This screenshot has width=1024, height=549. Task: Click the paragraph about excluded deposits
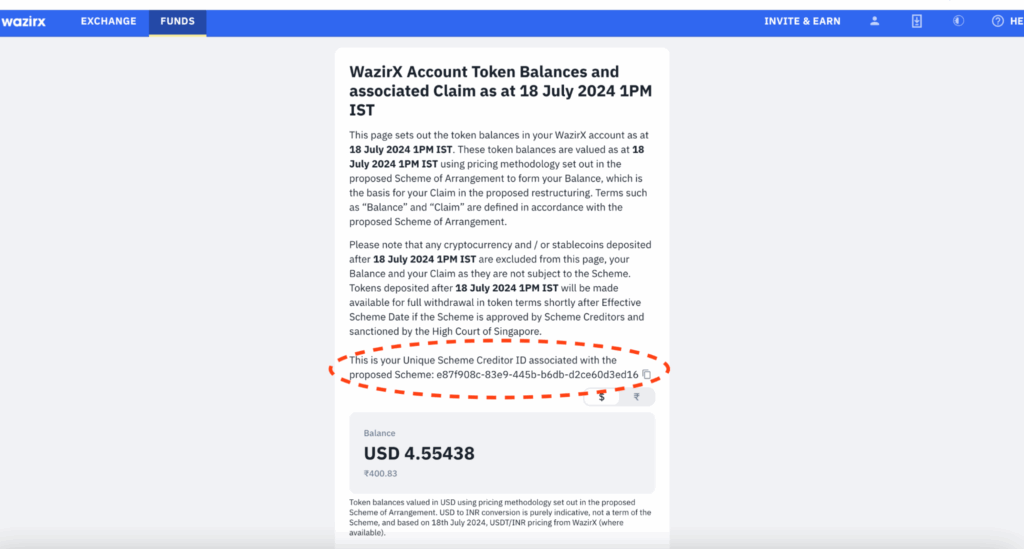coord(500,288)
